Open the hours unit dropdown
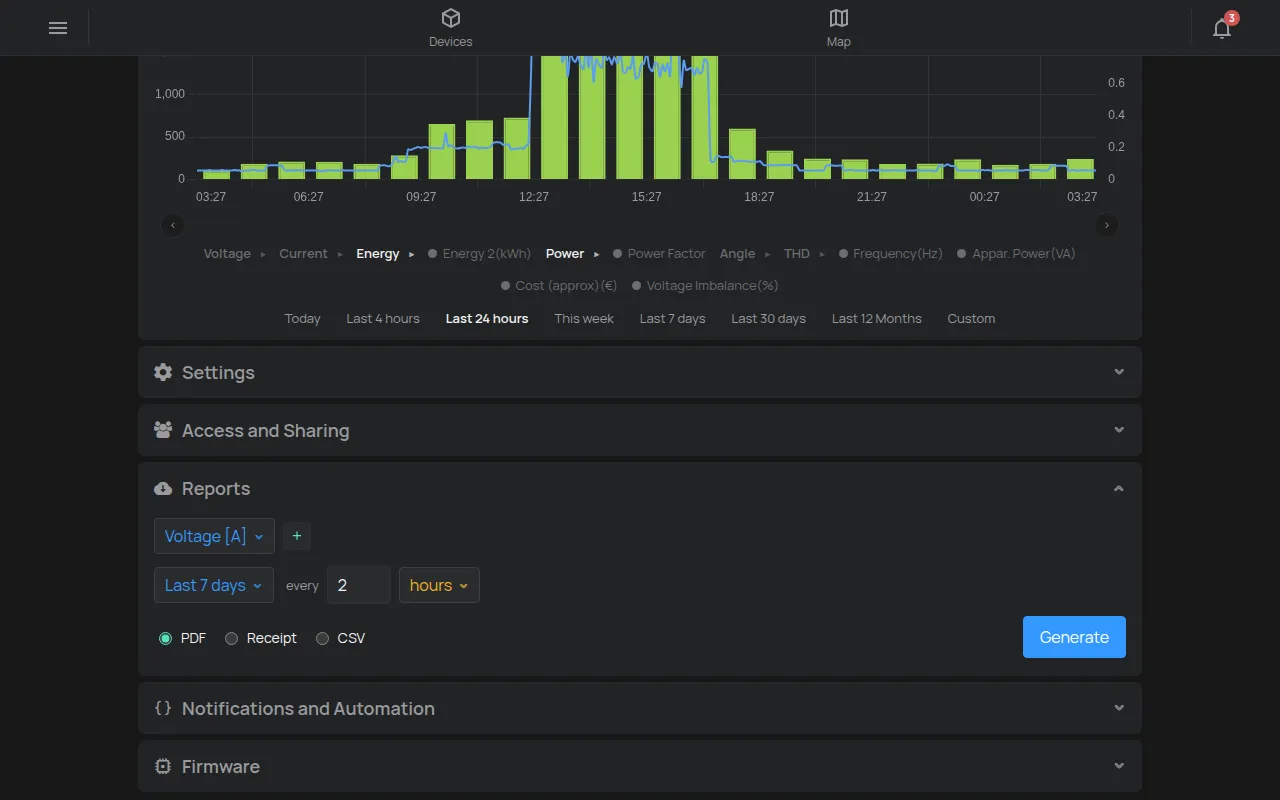Screen dimensions: 1280x800 pos(439,585)
